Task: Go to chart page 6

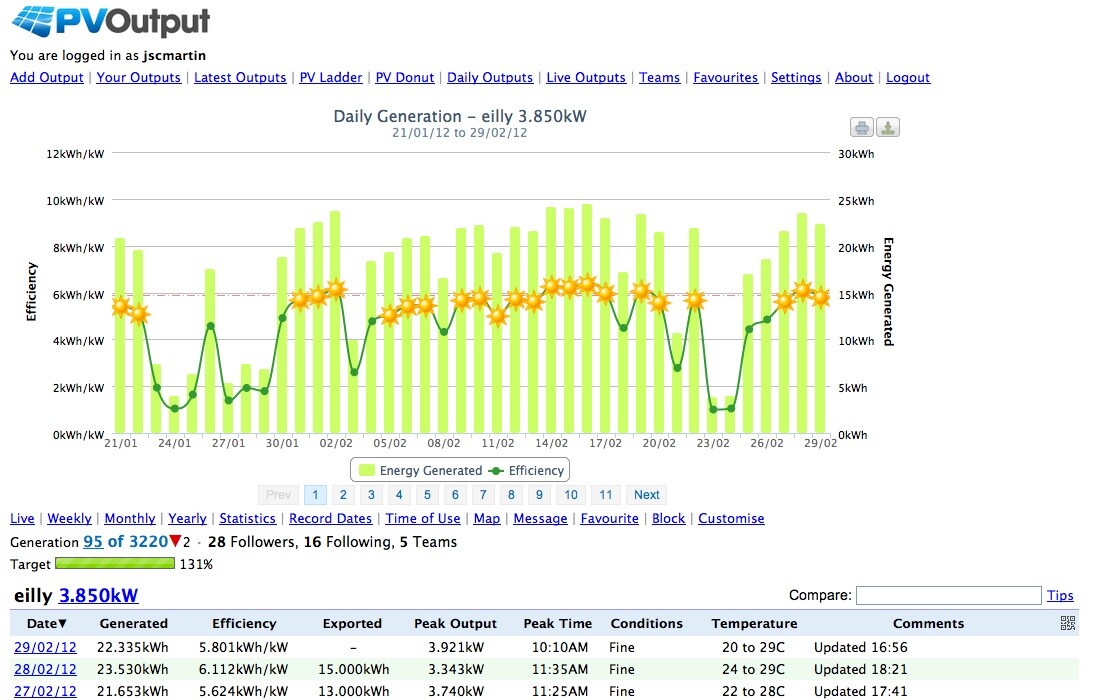Action: [455, 494]
